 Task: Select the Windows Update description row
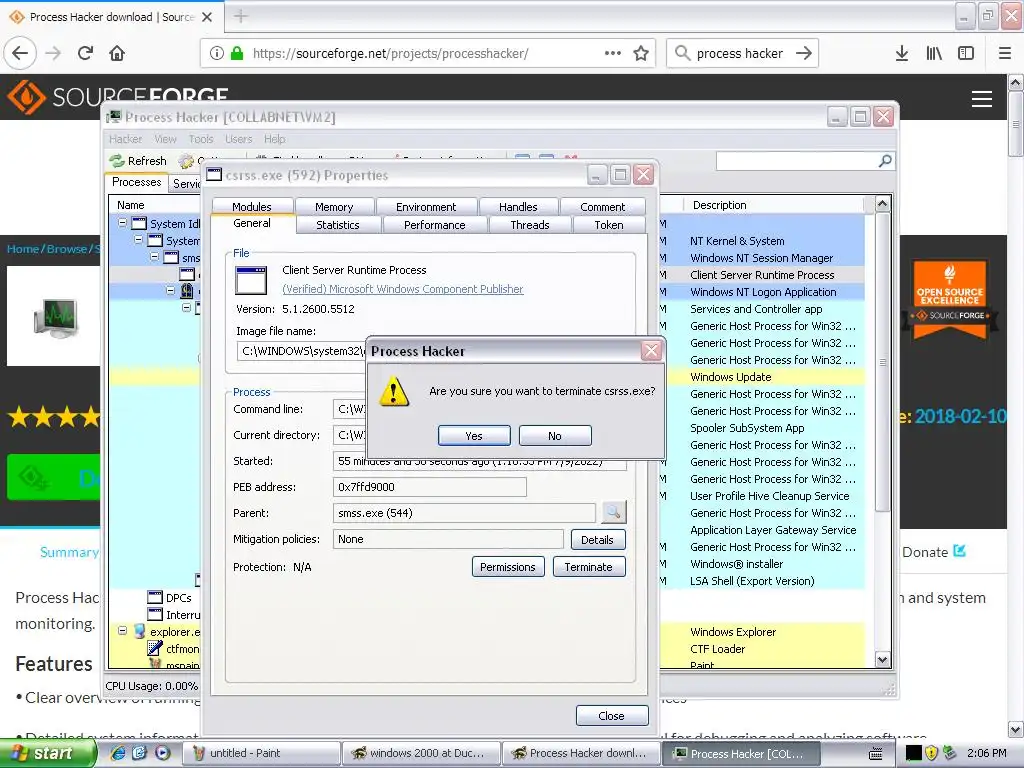tap(731, 377)
